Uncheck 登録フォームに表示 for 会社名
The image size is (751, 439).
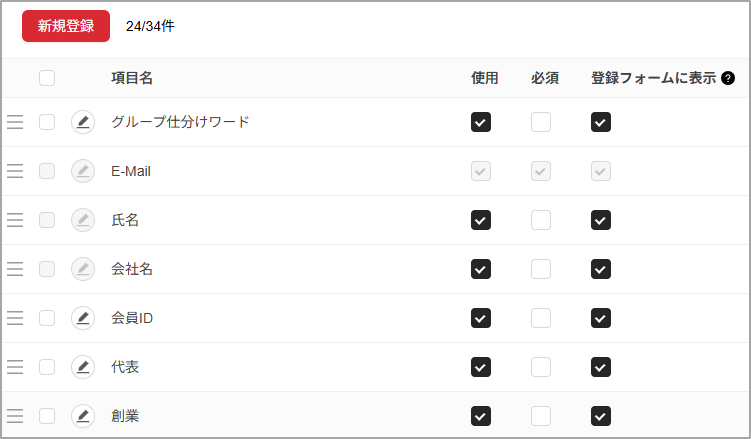click(x=601, y=269)
